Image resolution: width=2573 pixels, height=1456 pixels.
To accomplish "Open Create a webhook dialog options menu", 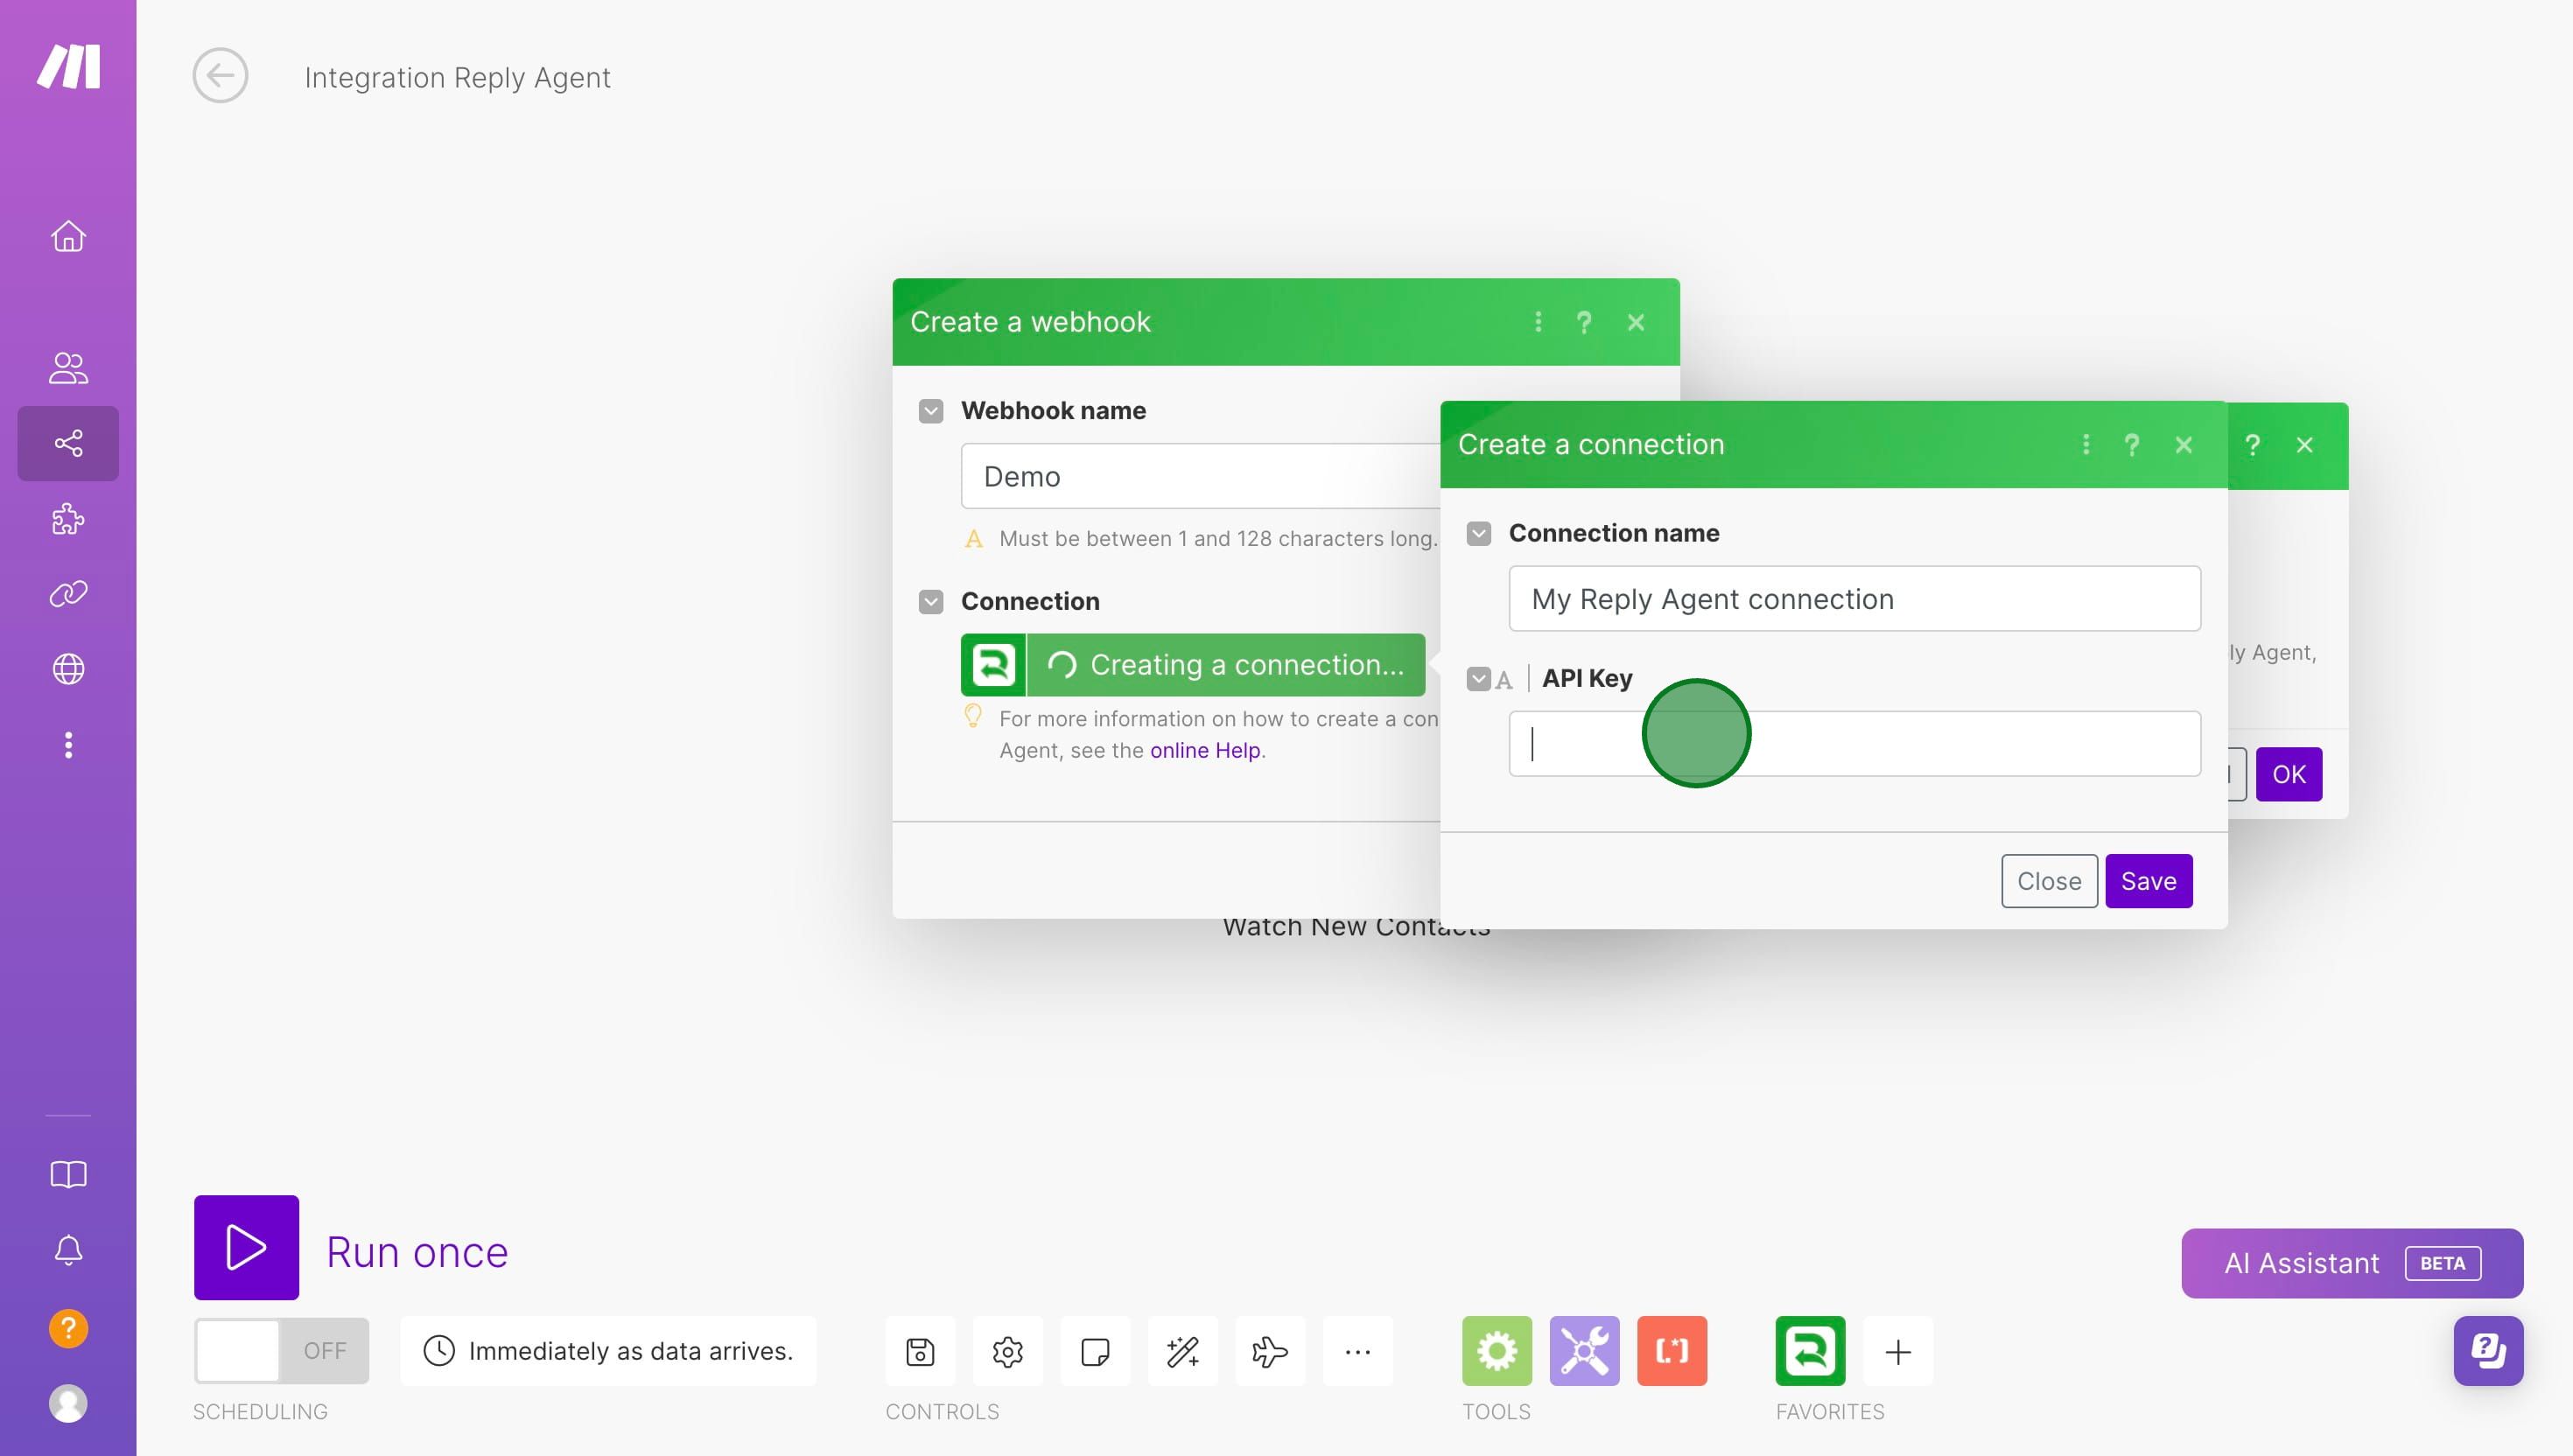I will click(x=1538, y=322).
